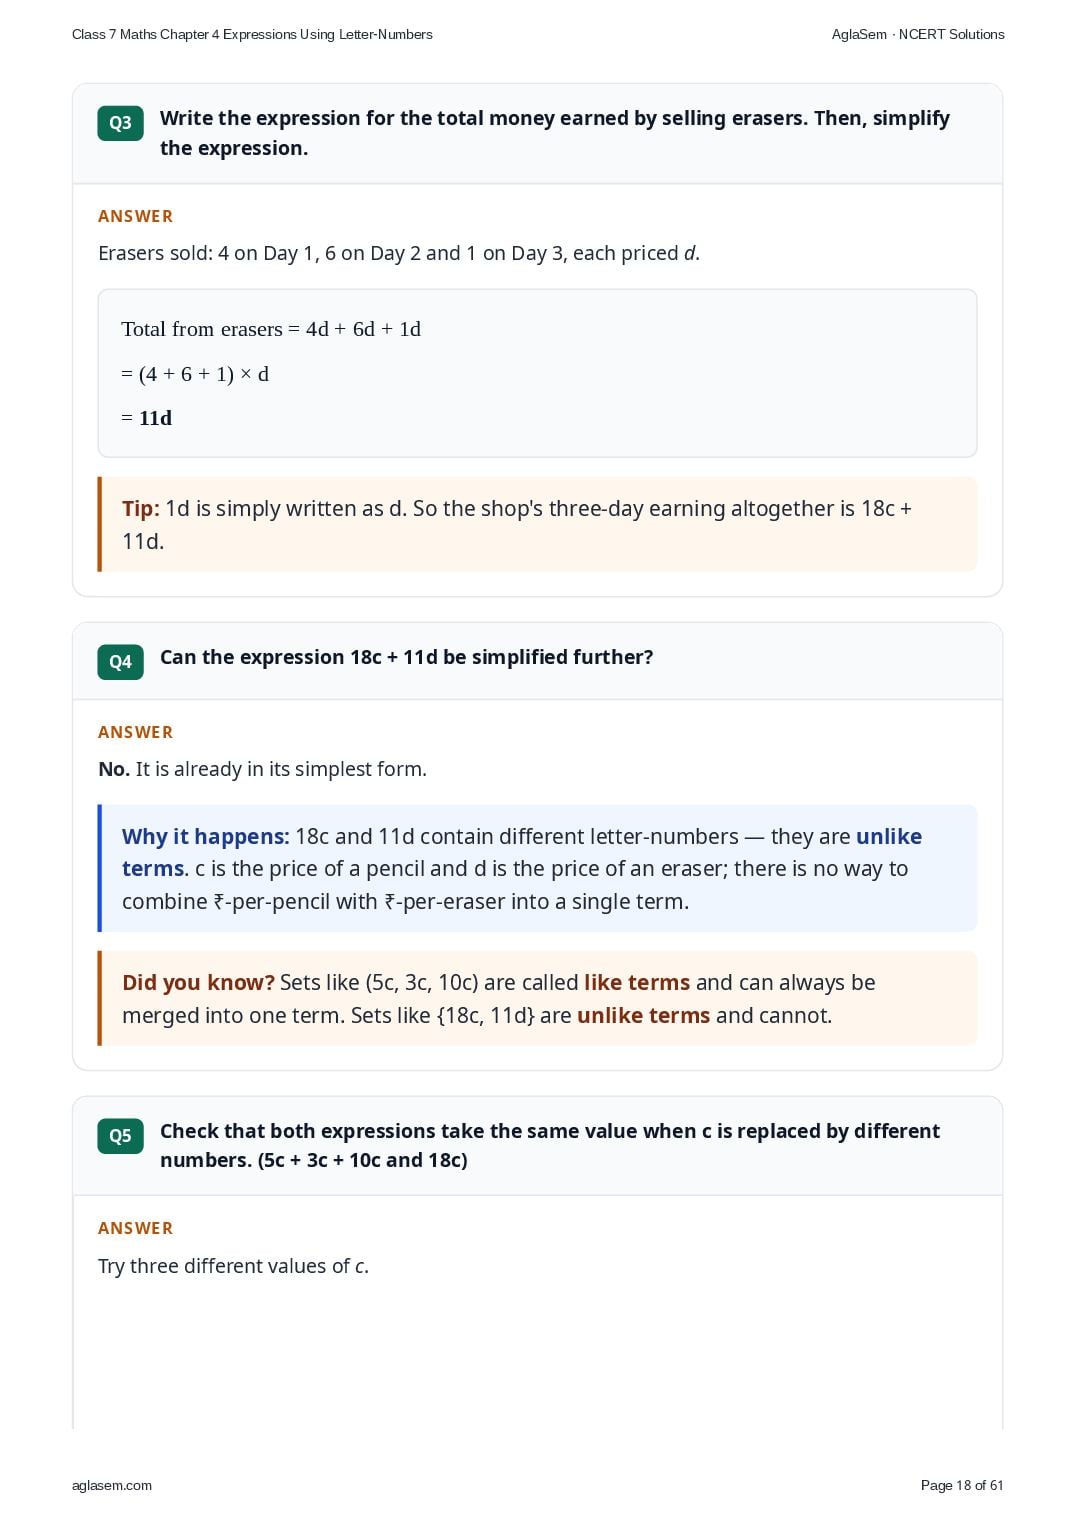The width and height of the screenshot is (1076, 1522).
Task: Click the ANSWER label under Q4
Action: pos(136,732)
